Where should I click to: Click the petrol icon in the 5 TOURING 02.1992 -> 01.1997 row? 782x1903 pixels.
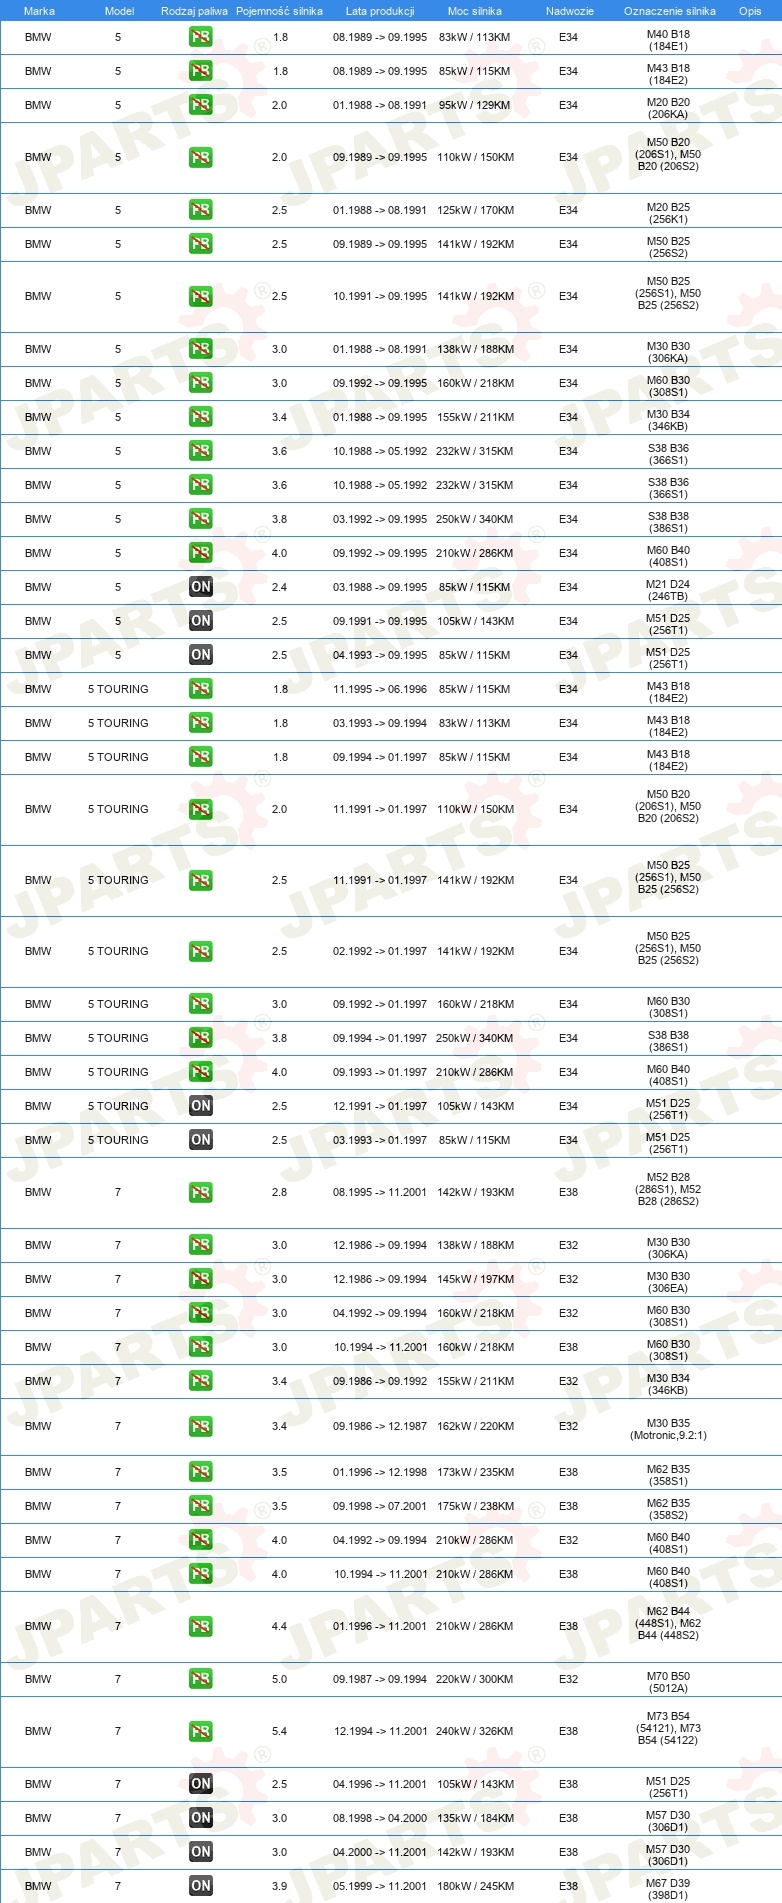pos(201,951)
